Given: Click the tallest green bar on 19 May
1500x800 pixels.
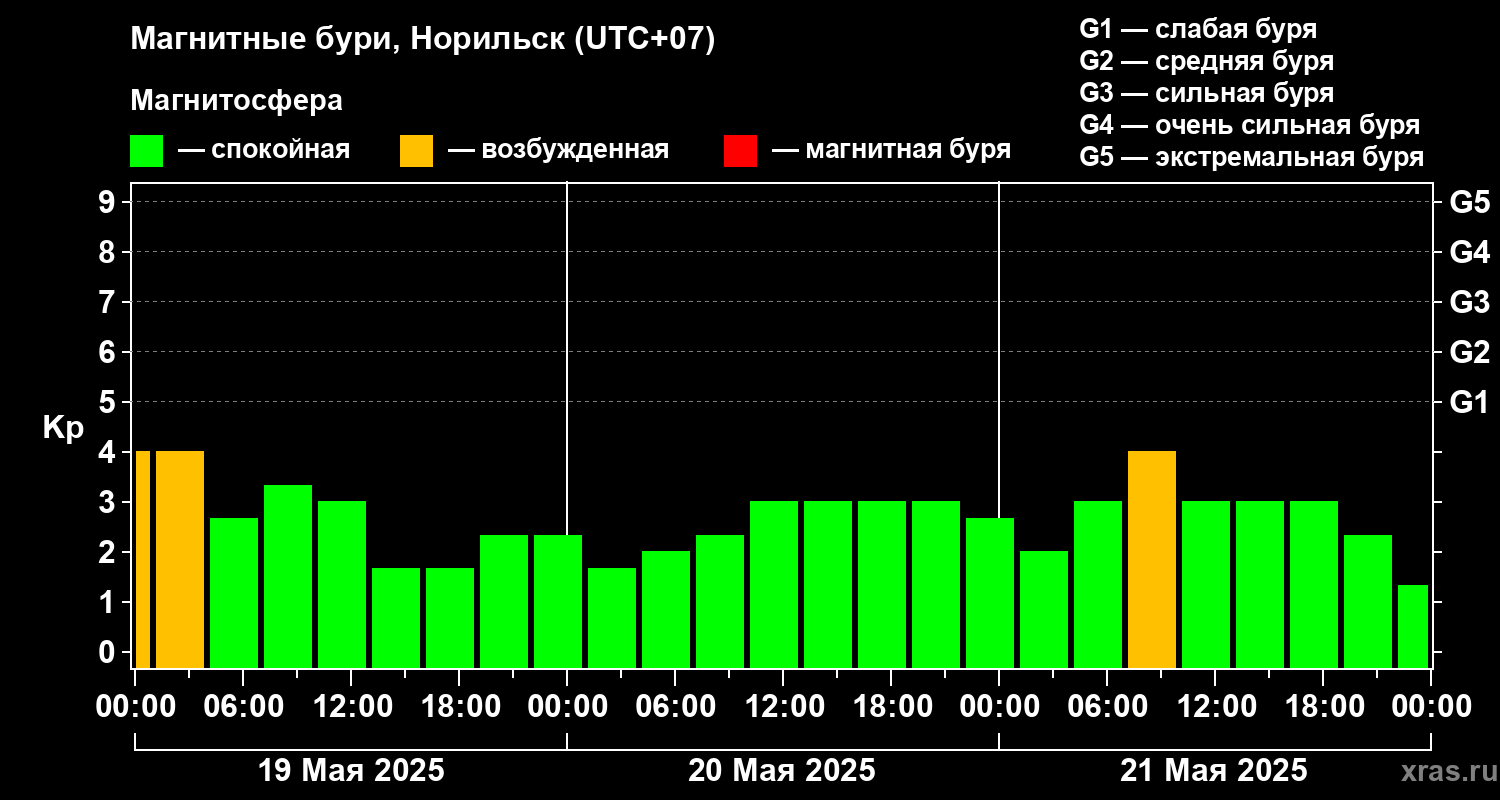Looking at the screenshot, I should click(x=288, y=576).
